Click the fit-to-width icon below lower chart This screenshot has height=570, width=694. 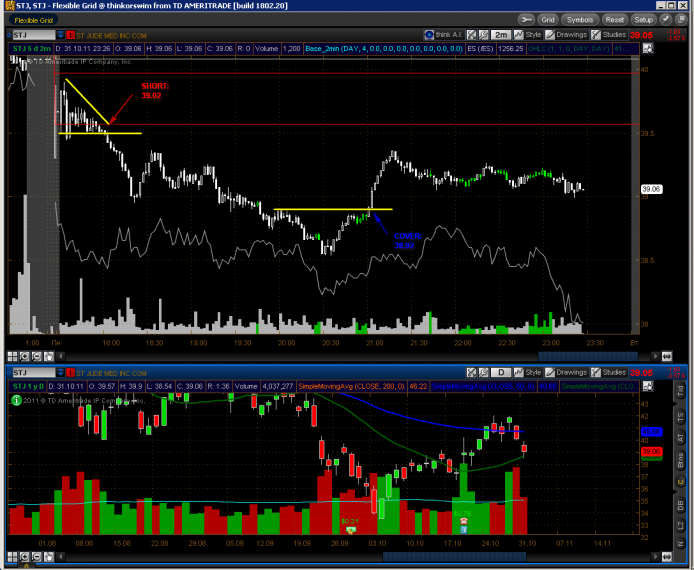667,556
